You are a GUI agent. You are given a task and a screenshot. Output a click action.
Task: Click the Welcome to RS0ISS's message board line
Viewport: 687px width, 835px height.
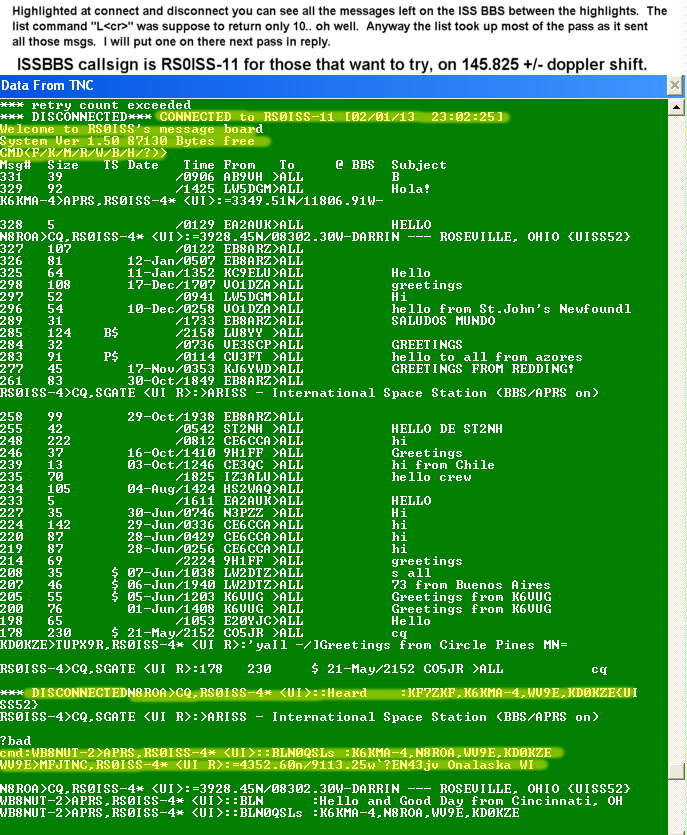point(132,129)
